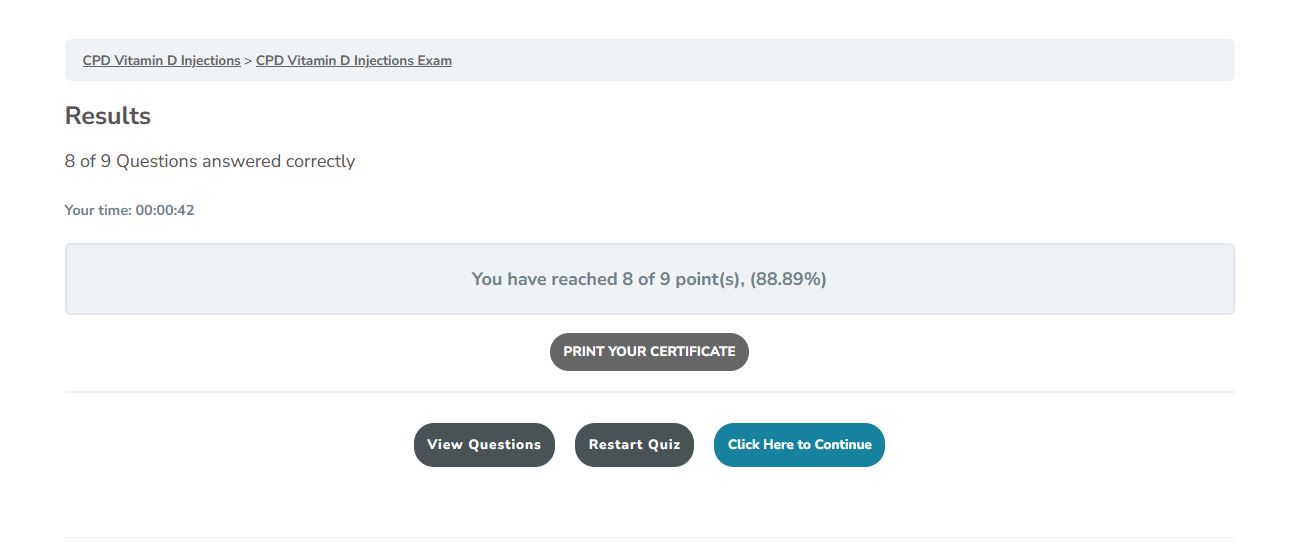Screen dimensions: 1296x551
Task: Click the questions answered correctly summary text
Action: [210, 161]
